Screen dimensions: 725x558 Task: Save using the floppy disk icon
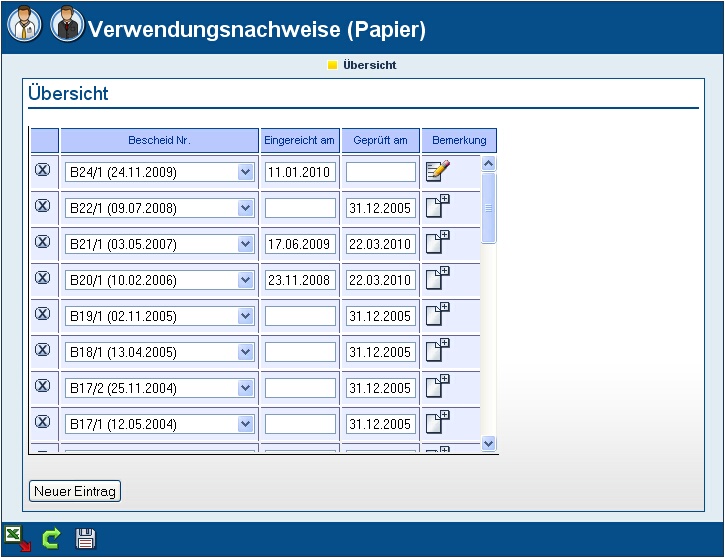86,539
